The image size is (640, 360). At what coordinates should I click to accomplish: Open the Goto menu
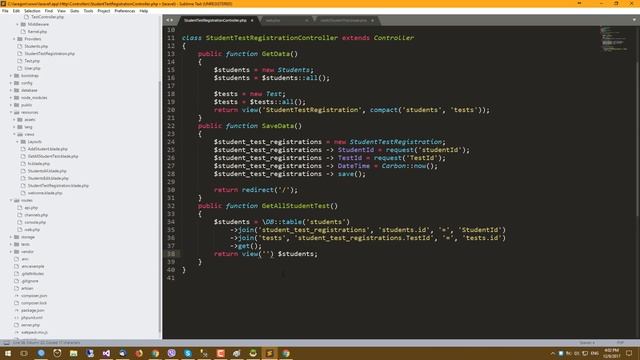click(x=74, y=11)
